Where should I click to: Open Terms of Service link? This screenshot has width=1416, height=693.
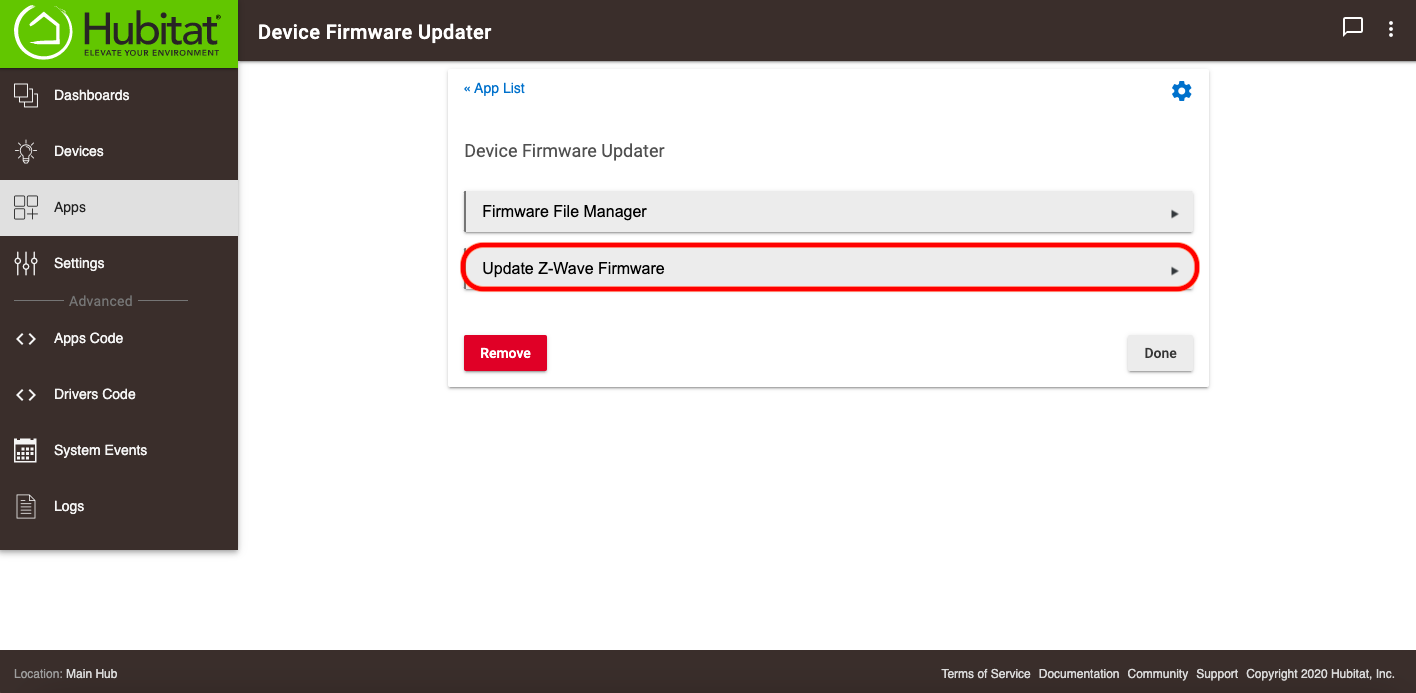985,674
